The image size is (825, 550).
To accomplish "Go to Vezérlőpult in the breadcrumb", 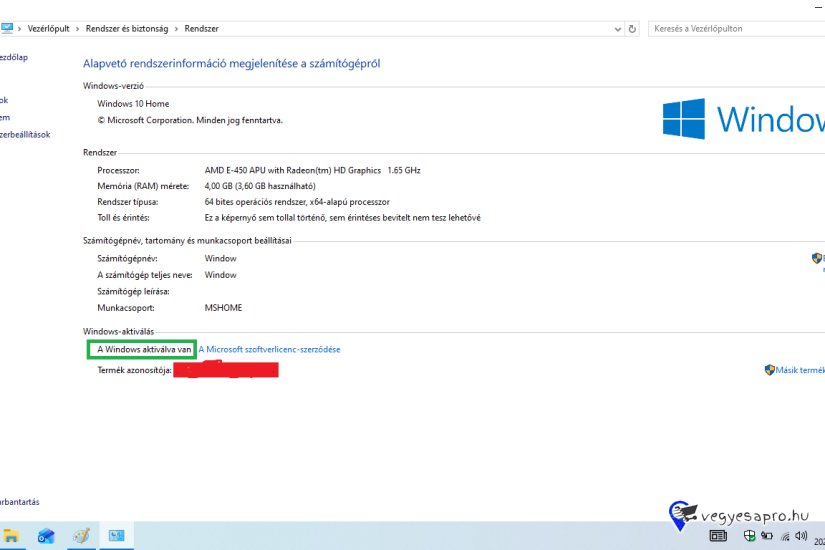I will coord(49,29).
